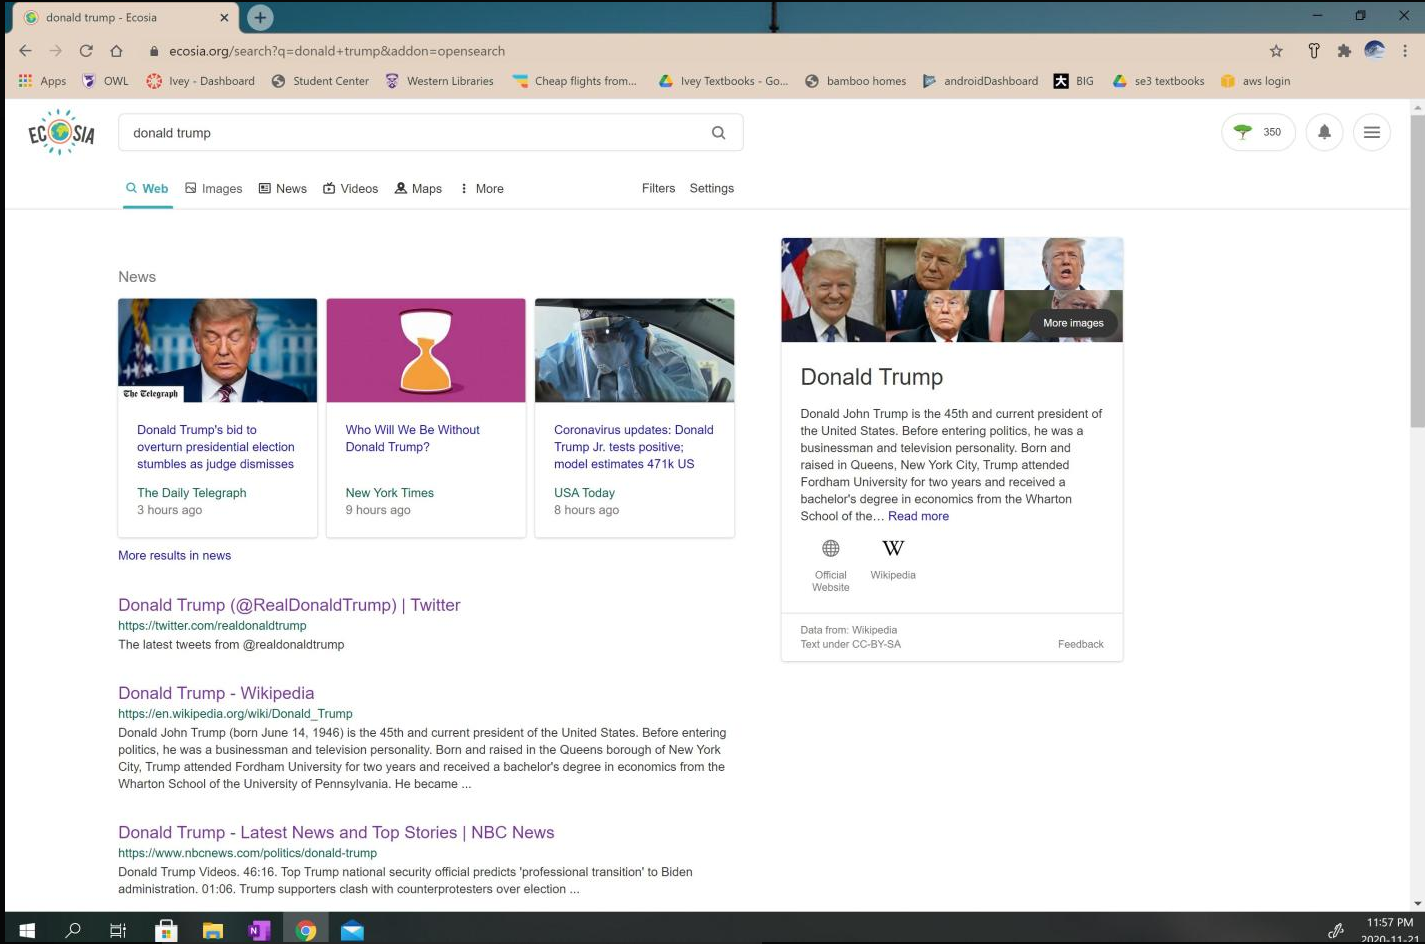Open the Settings dropdown

(x=711, y=188)
